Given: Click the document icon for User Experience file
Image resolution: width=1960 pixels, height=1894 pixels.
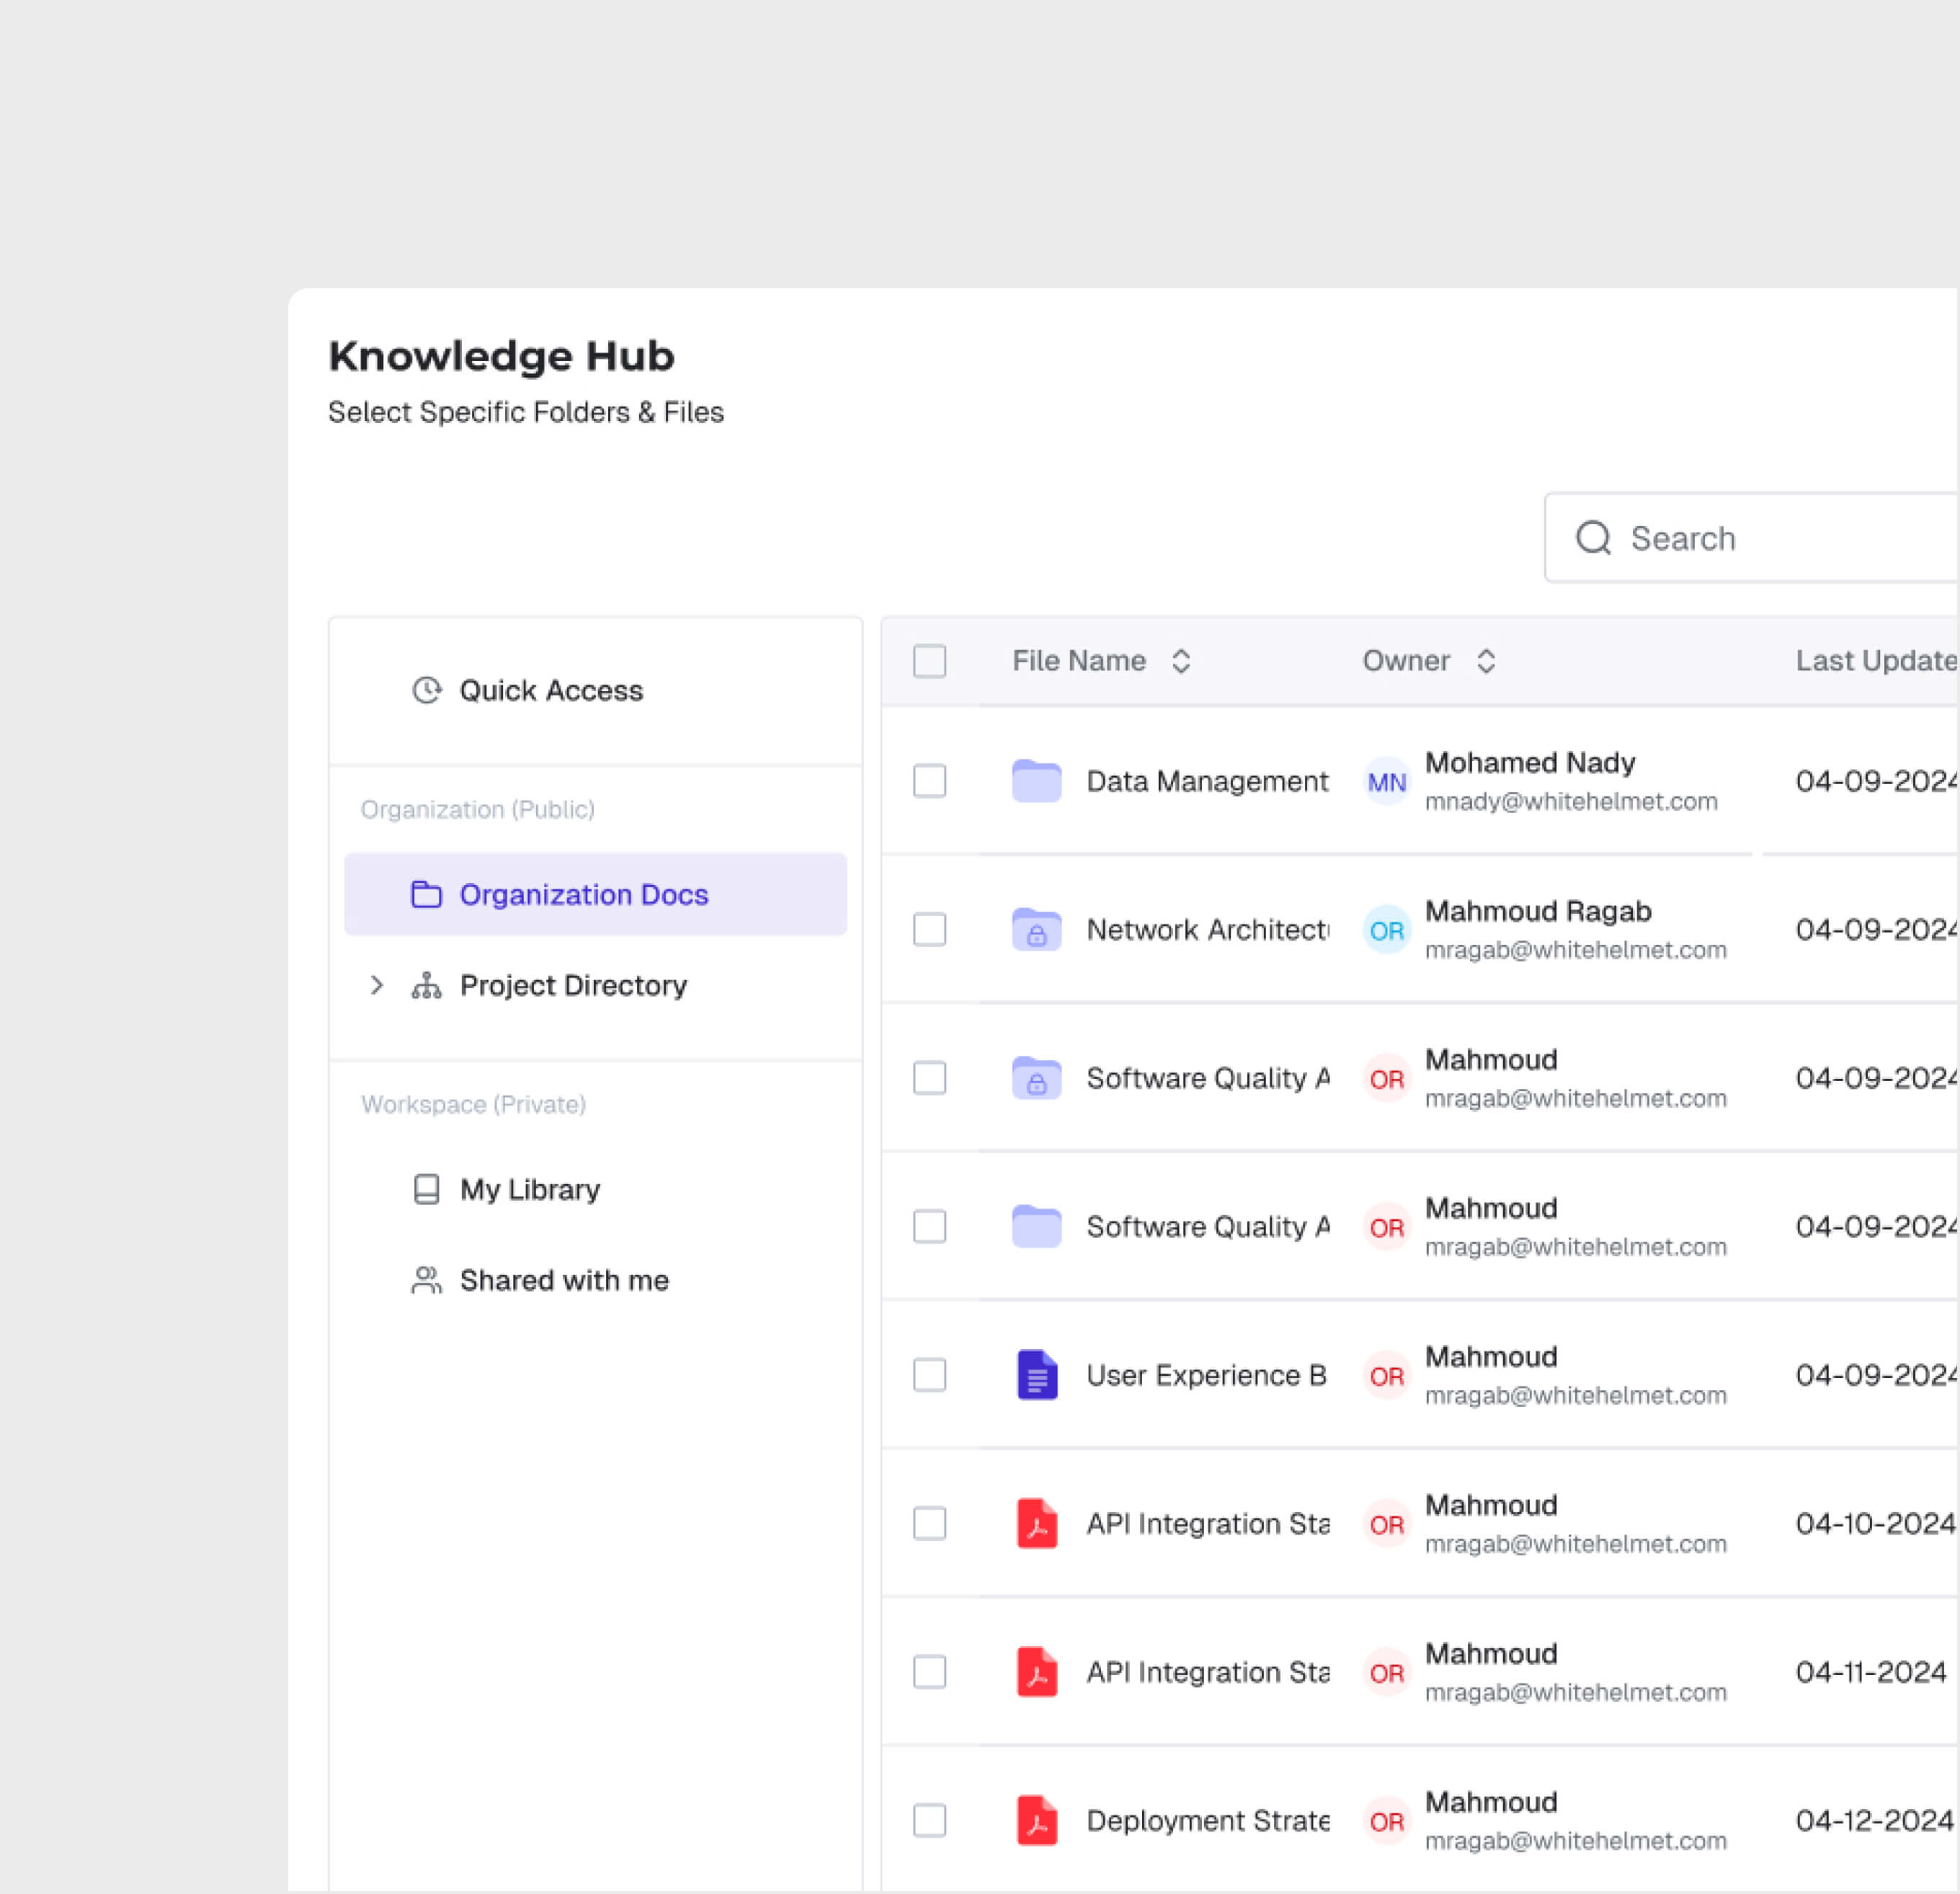Looking at the screenshot, I should [x=1036, y=1375].
